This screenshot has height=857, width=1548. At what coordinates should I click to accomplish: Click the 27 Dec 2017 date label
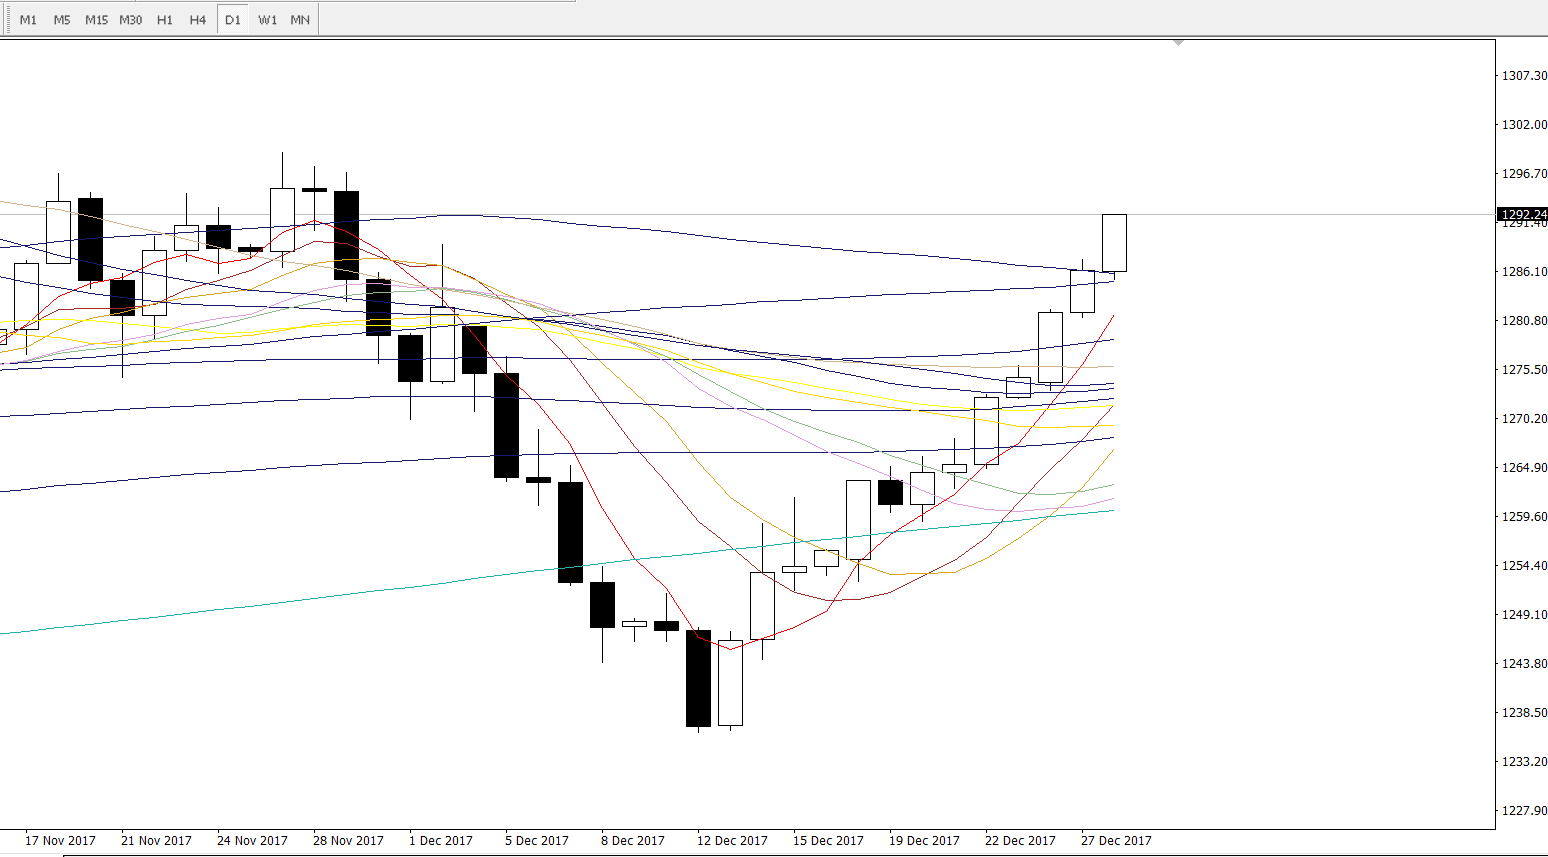[1115, 840]
